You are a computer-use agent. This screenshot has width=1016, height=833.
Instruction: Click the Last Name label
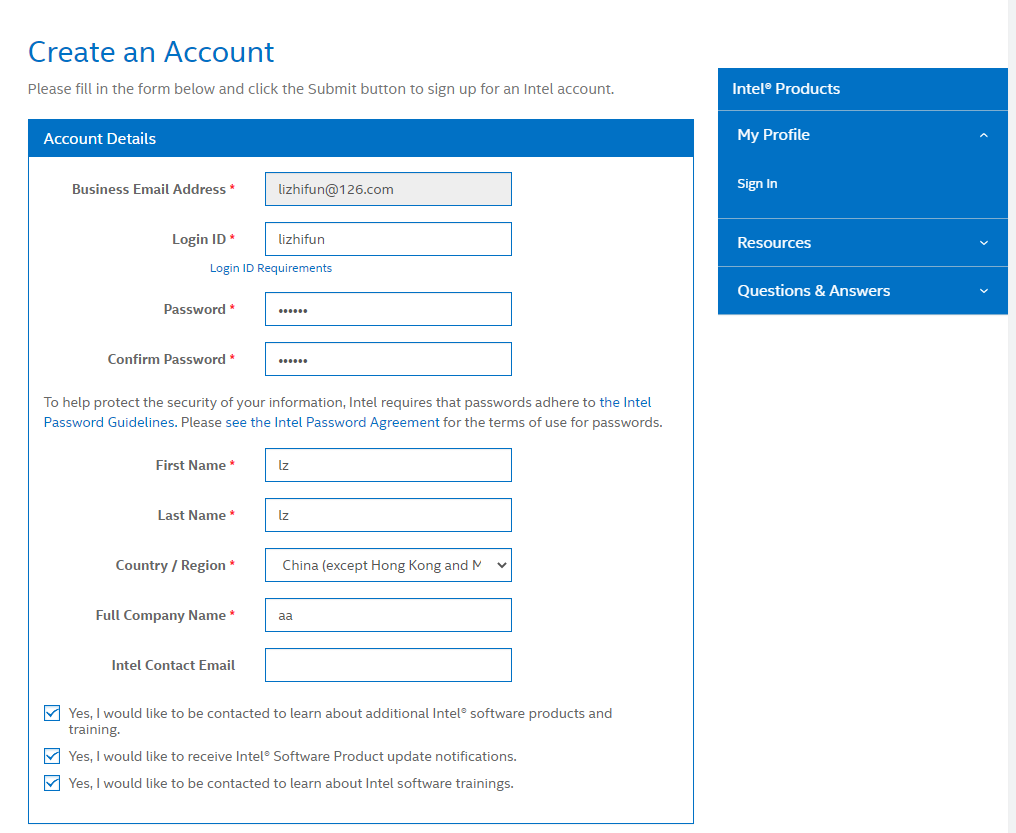click(x=192, y=515)
